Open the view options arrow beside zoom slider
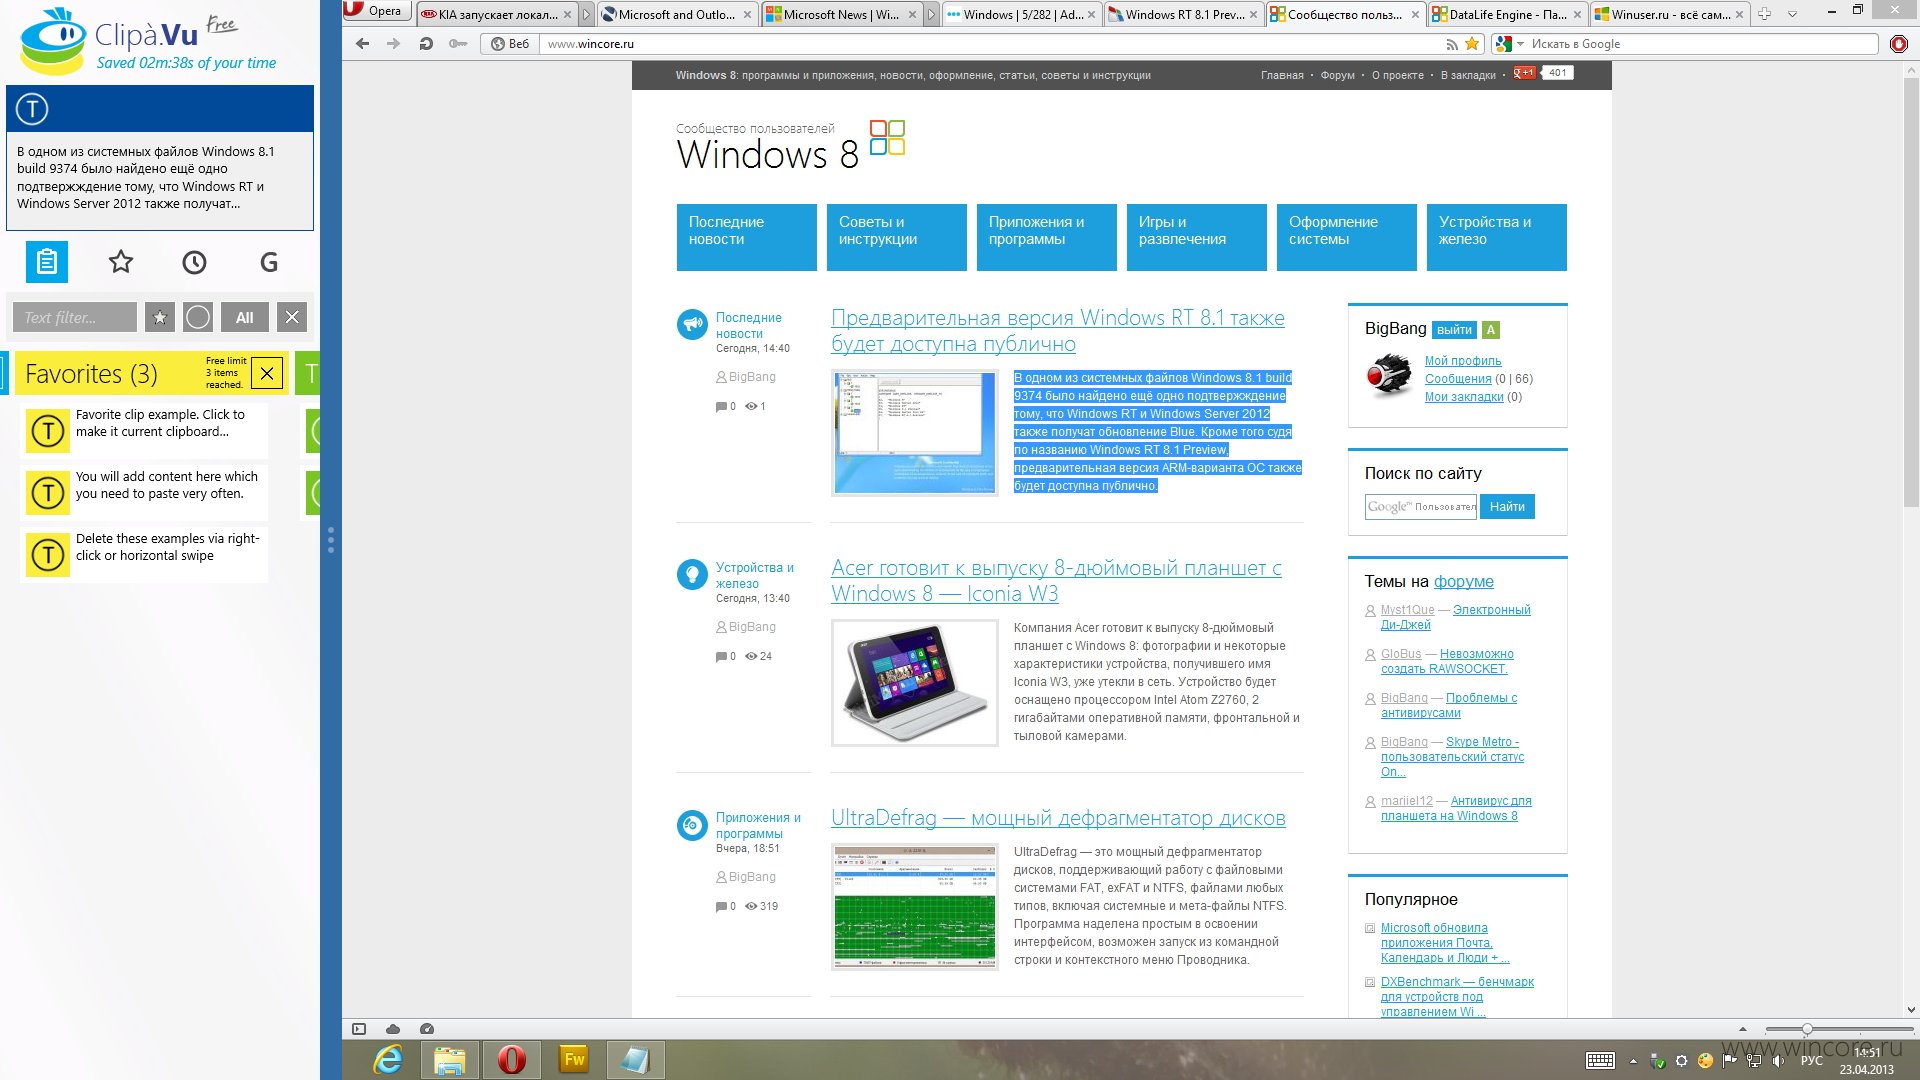This screenshot has height=1080, width=1920. click(1743, 1029)
